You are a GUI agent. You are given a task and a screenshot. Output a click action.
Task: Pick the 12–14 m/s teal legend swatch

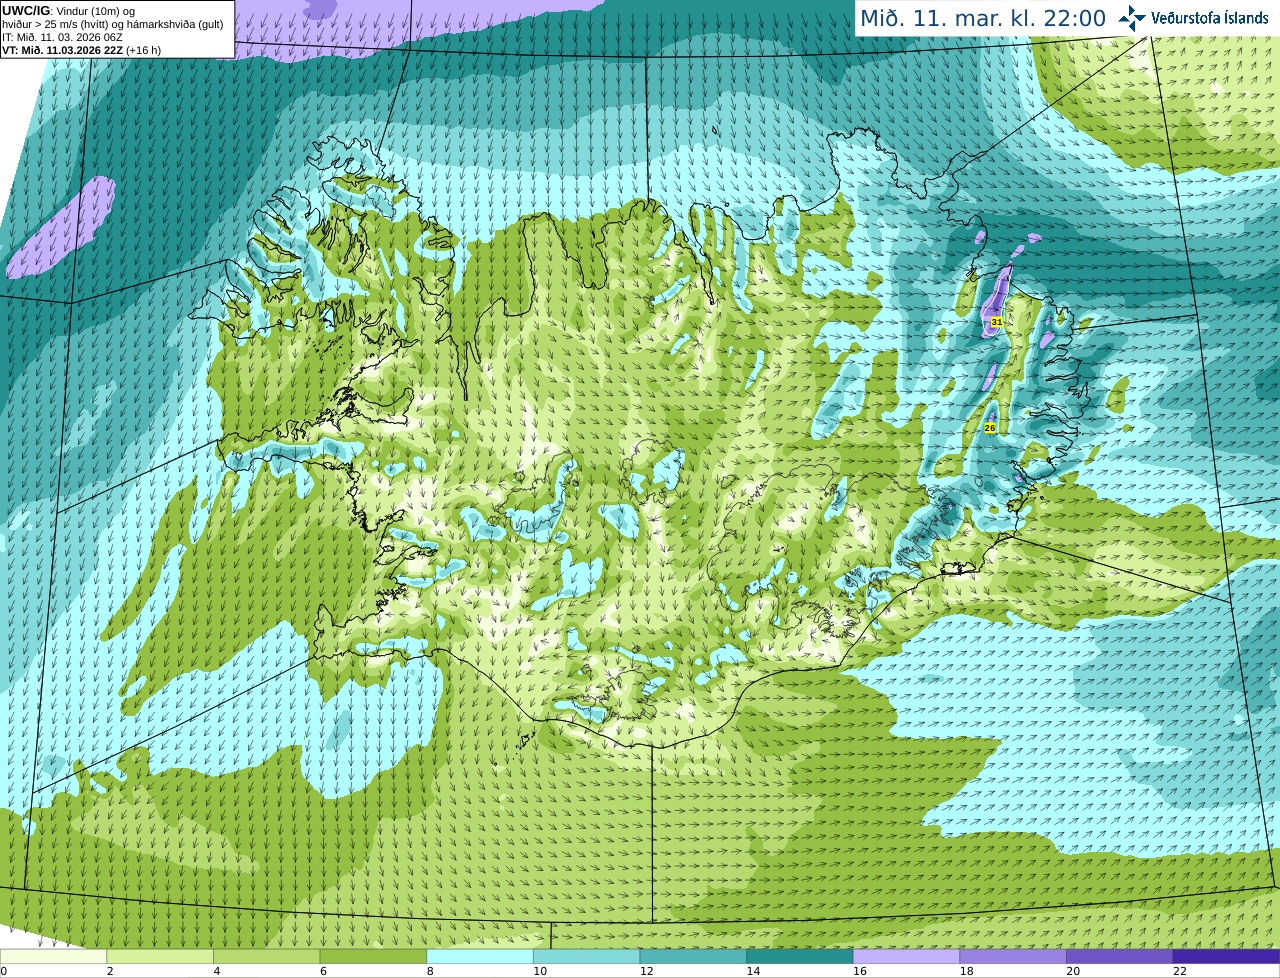click(693, 956)
